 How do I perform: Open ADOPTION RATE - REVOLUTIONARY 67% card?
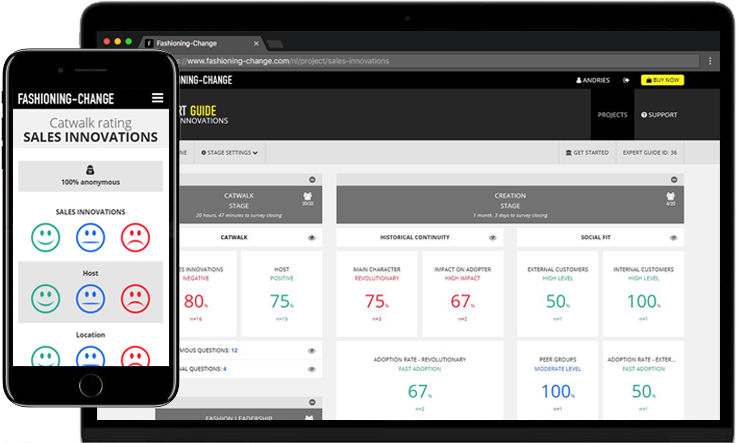pyautogui.click(x=420, y=380)
